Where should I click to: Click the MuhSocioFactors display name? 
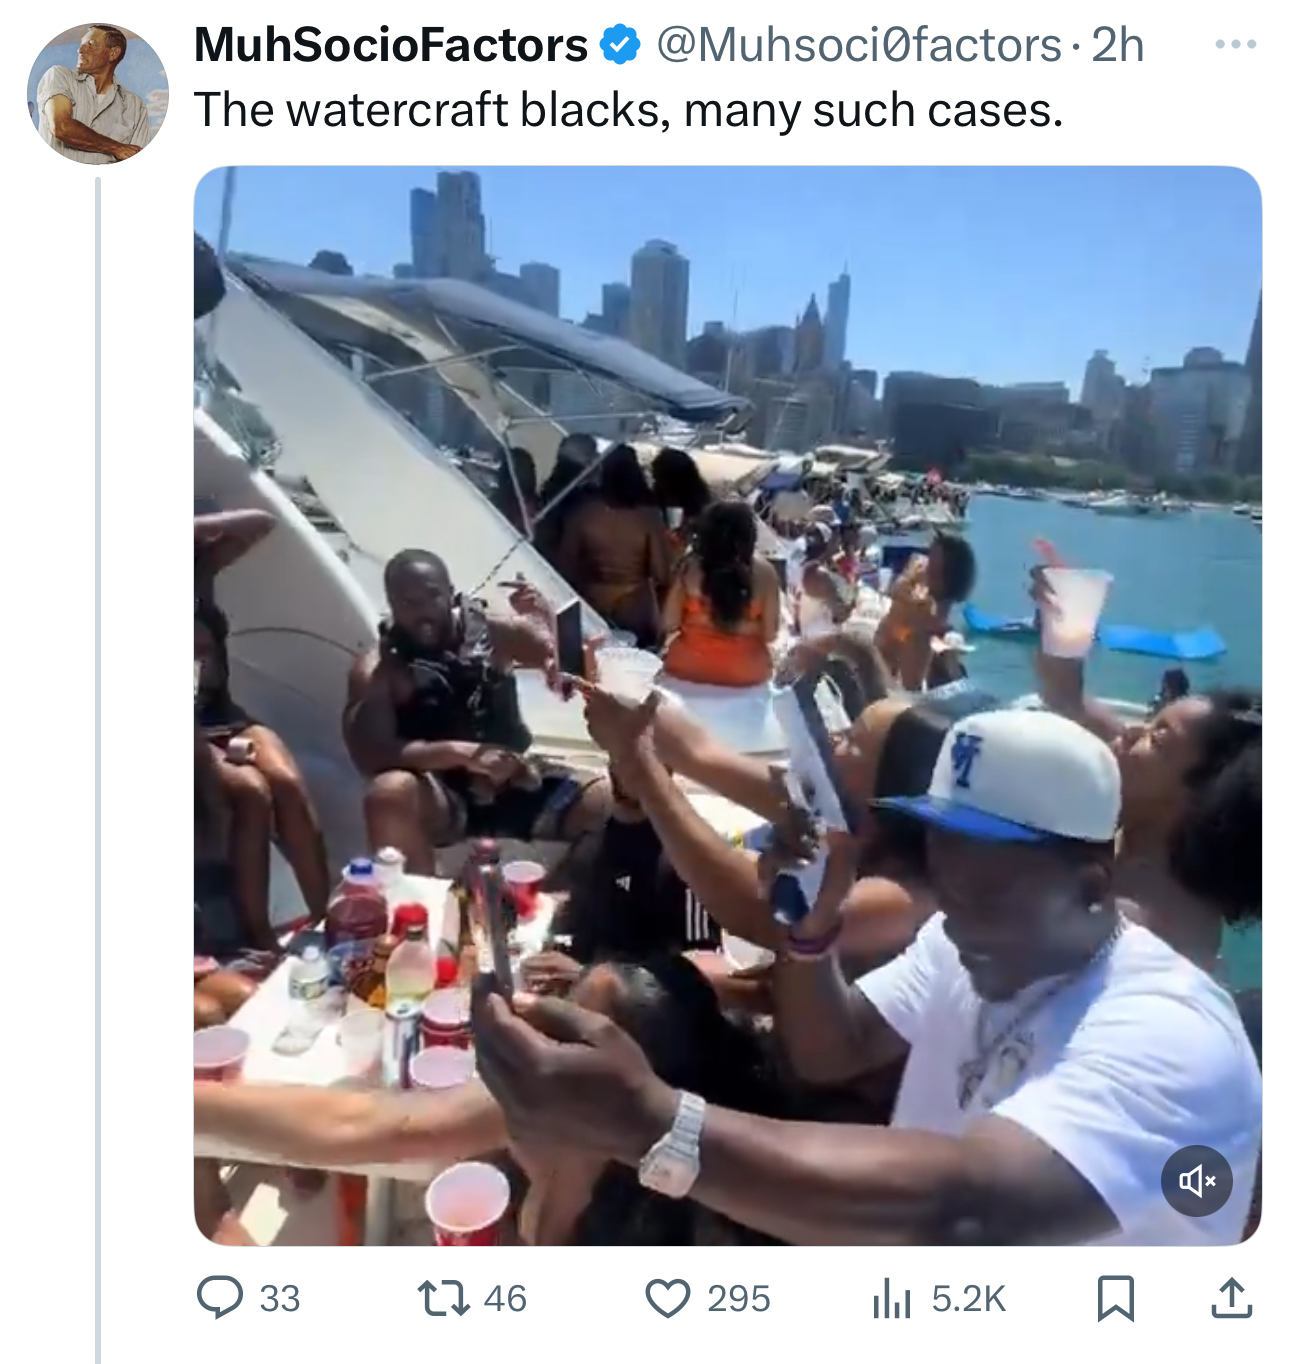(391, 45)
